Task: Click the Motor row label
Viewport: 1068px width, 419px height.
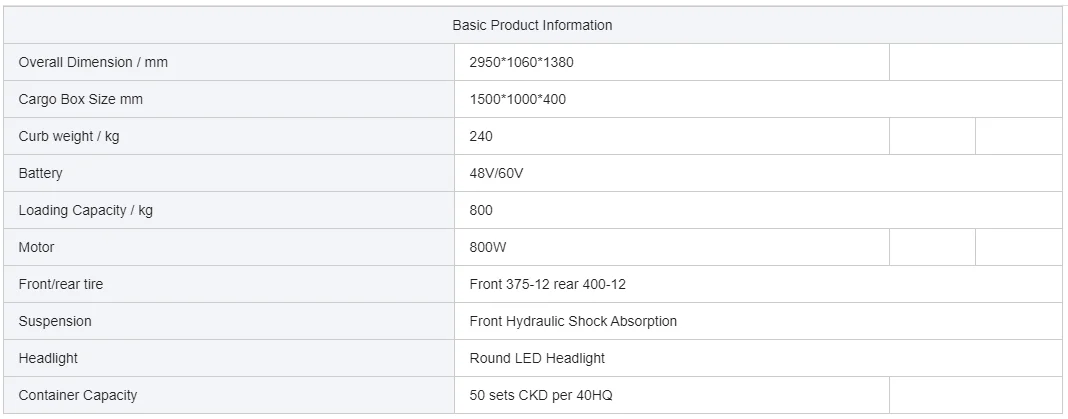Action: [x=36, y=247]
